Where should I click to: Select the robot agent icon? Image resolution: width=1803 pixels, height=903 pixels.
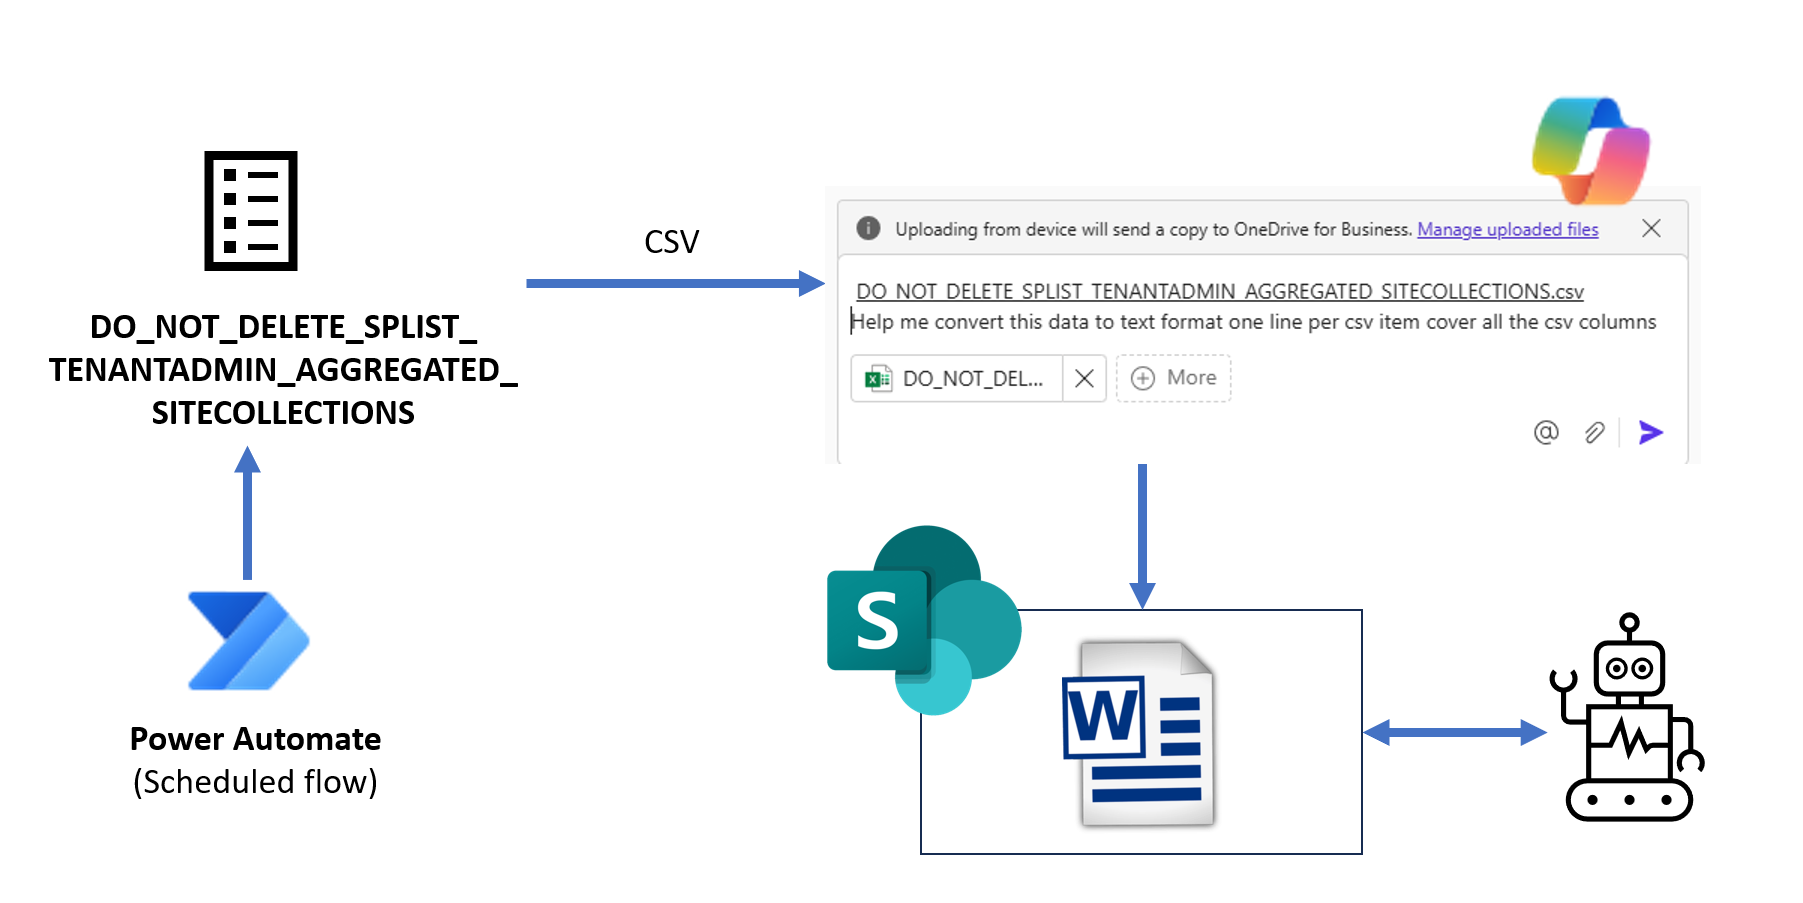(1628, 719)
